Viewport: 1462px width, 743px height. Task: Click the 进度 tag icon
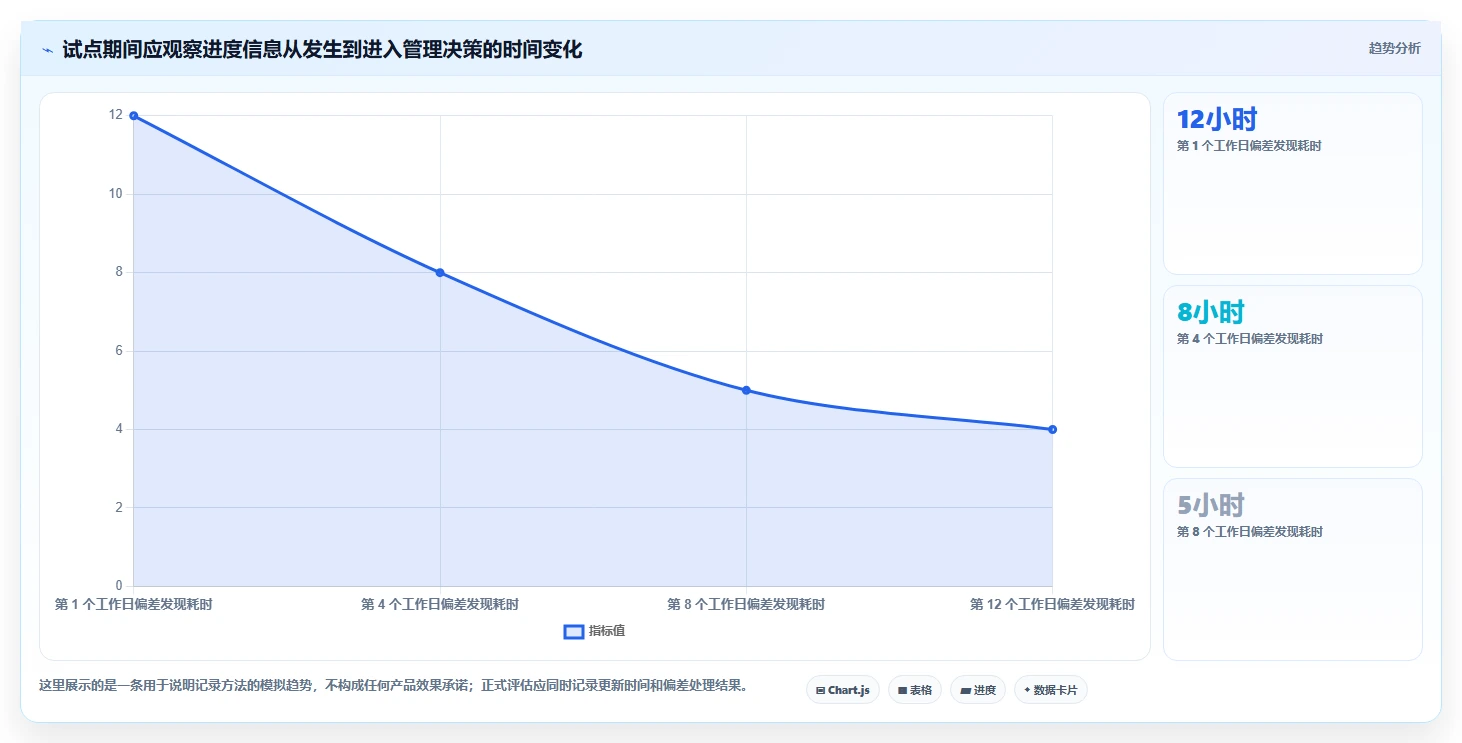click(x=965, y=690)
